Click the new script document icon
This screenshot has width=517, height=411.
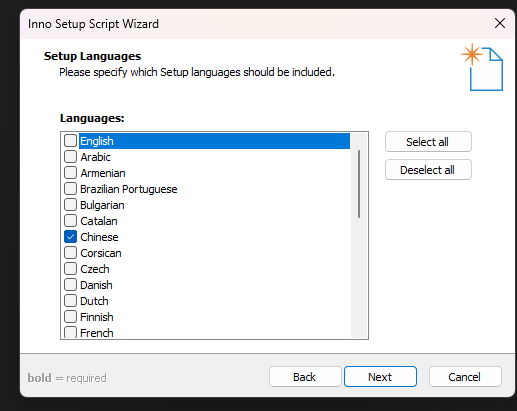coord(482,67)
